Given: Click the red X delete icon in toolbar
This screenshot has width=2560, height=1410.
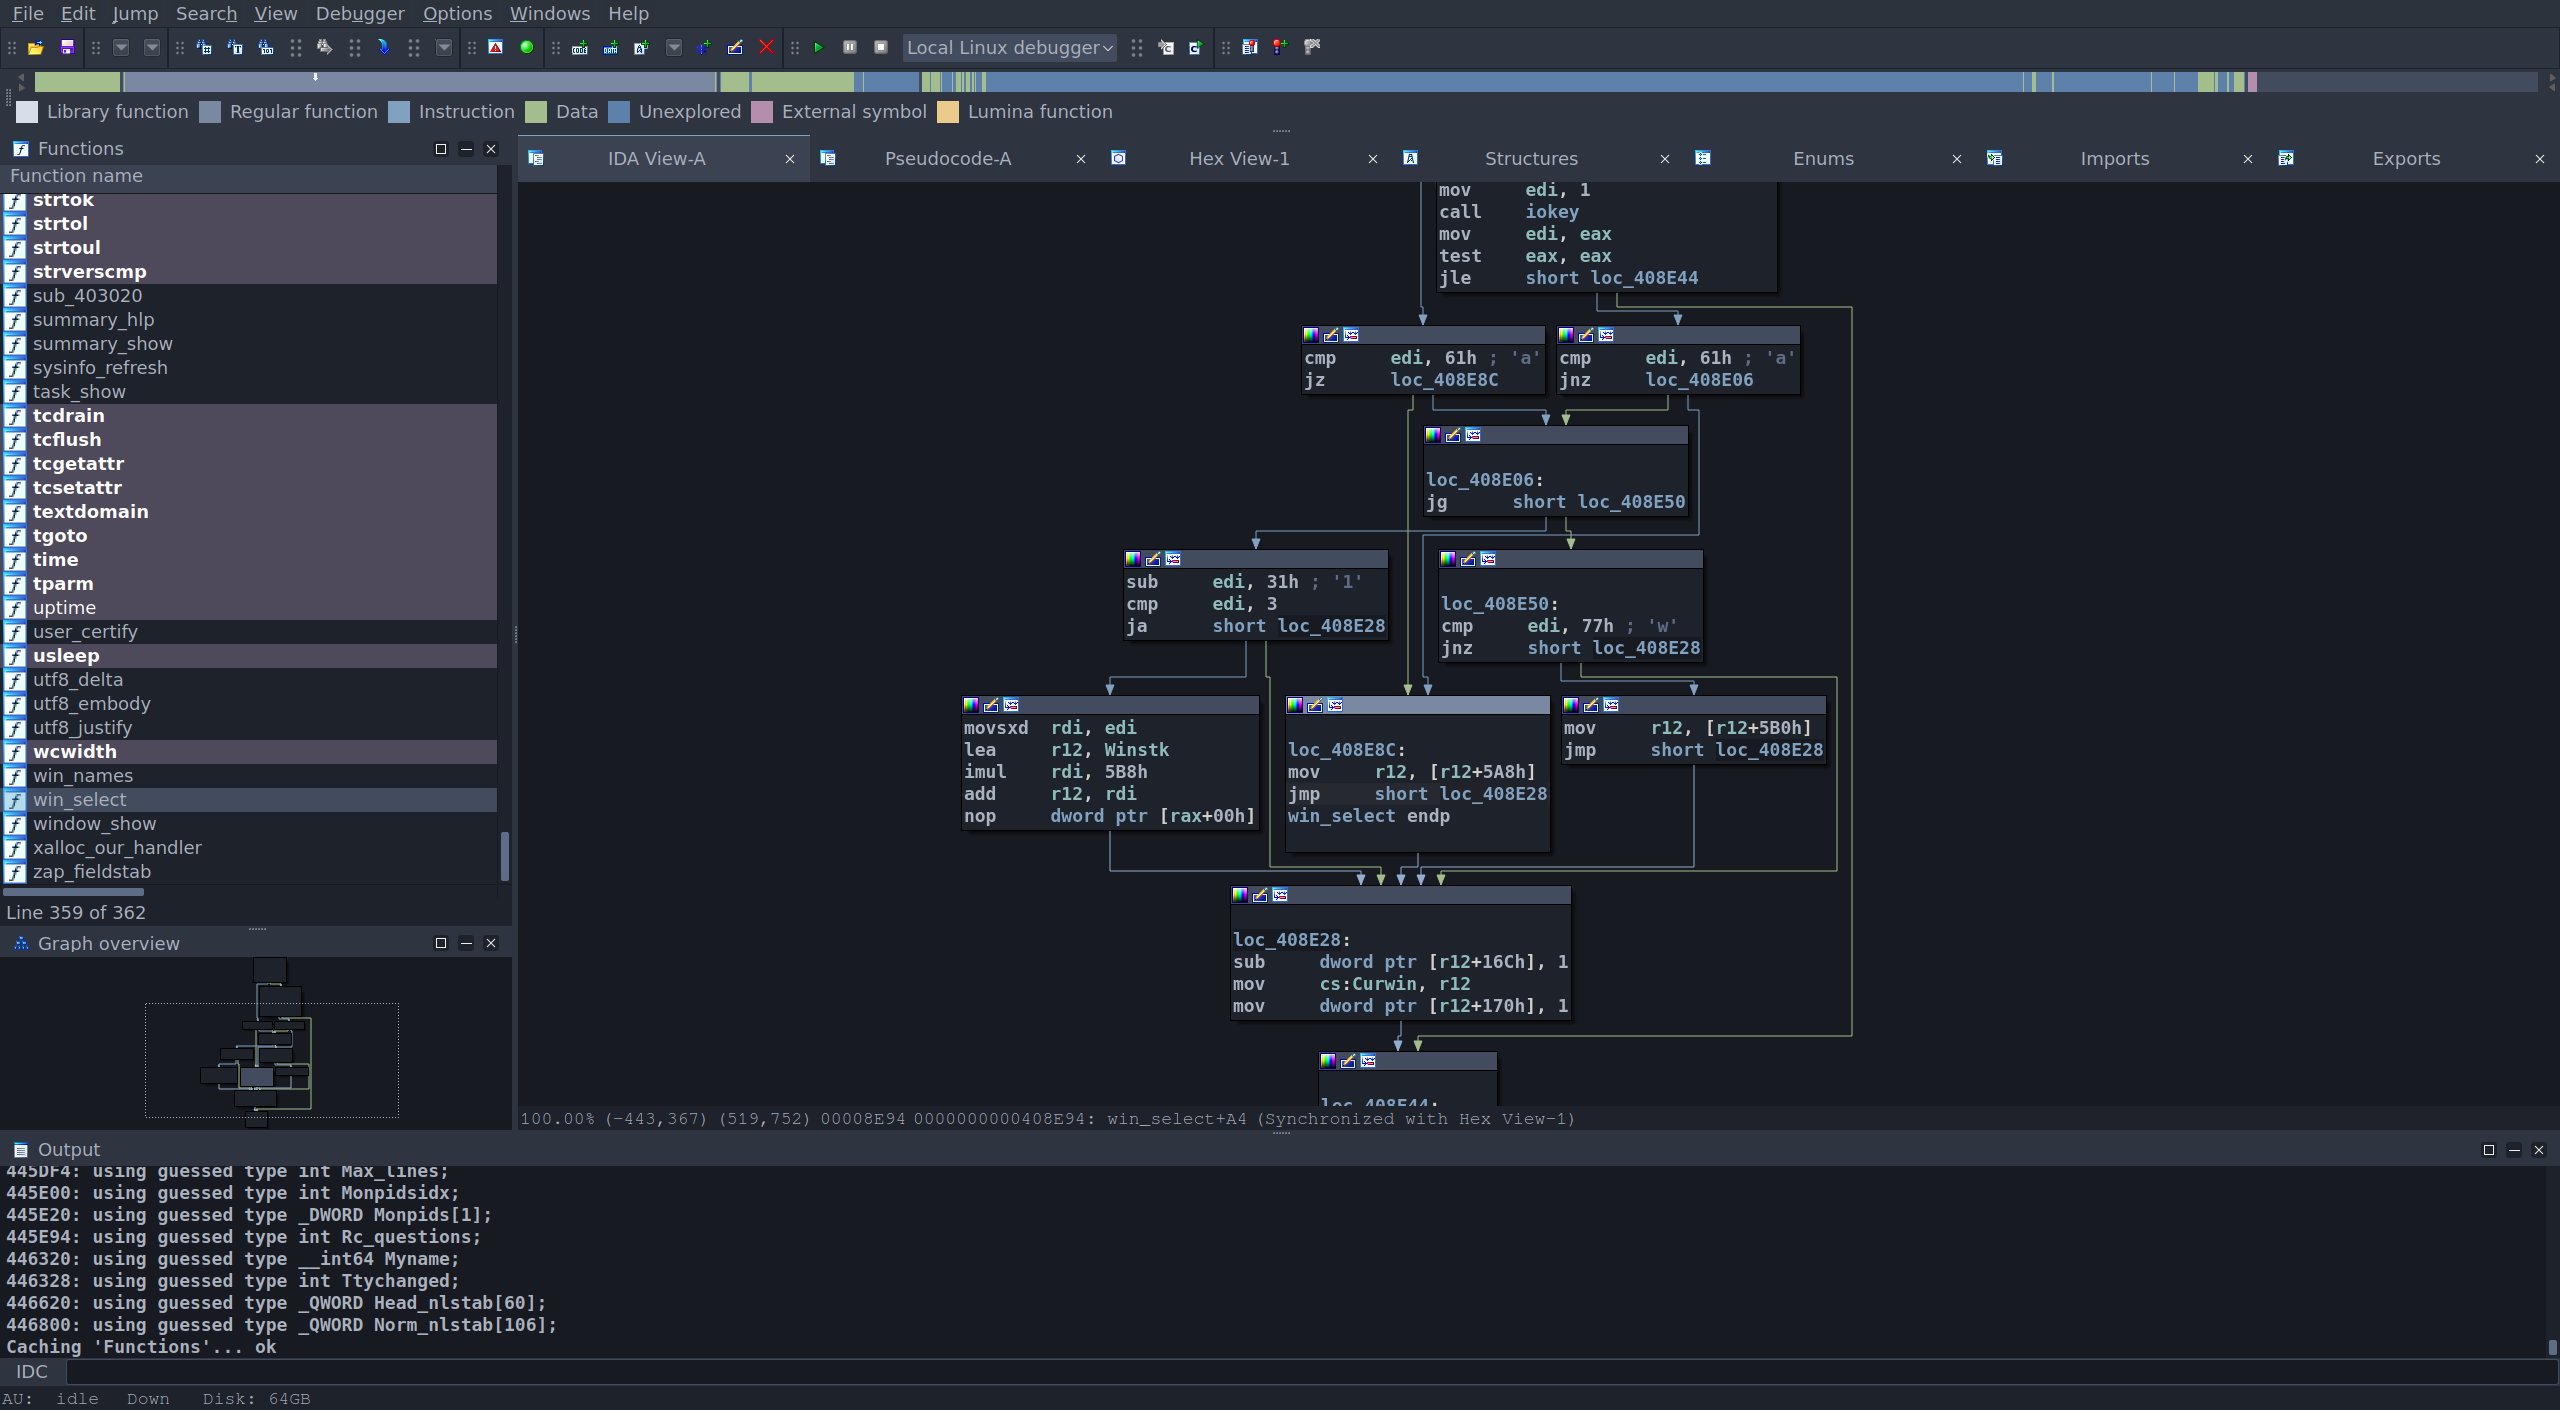Looking at the screenshot, I should pyautogui.click(x=766, y=47).
